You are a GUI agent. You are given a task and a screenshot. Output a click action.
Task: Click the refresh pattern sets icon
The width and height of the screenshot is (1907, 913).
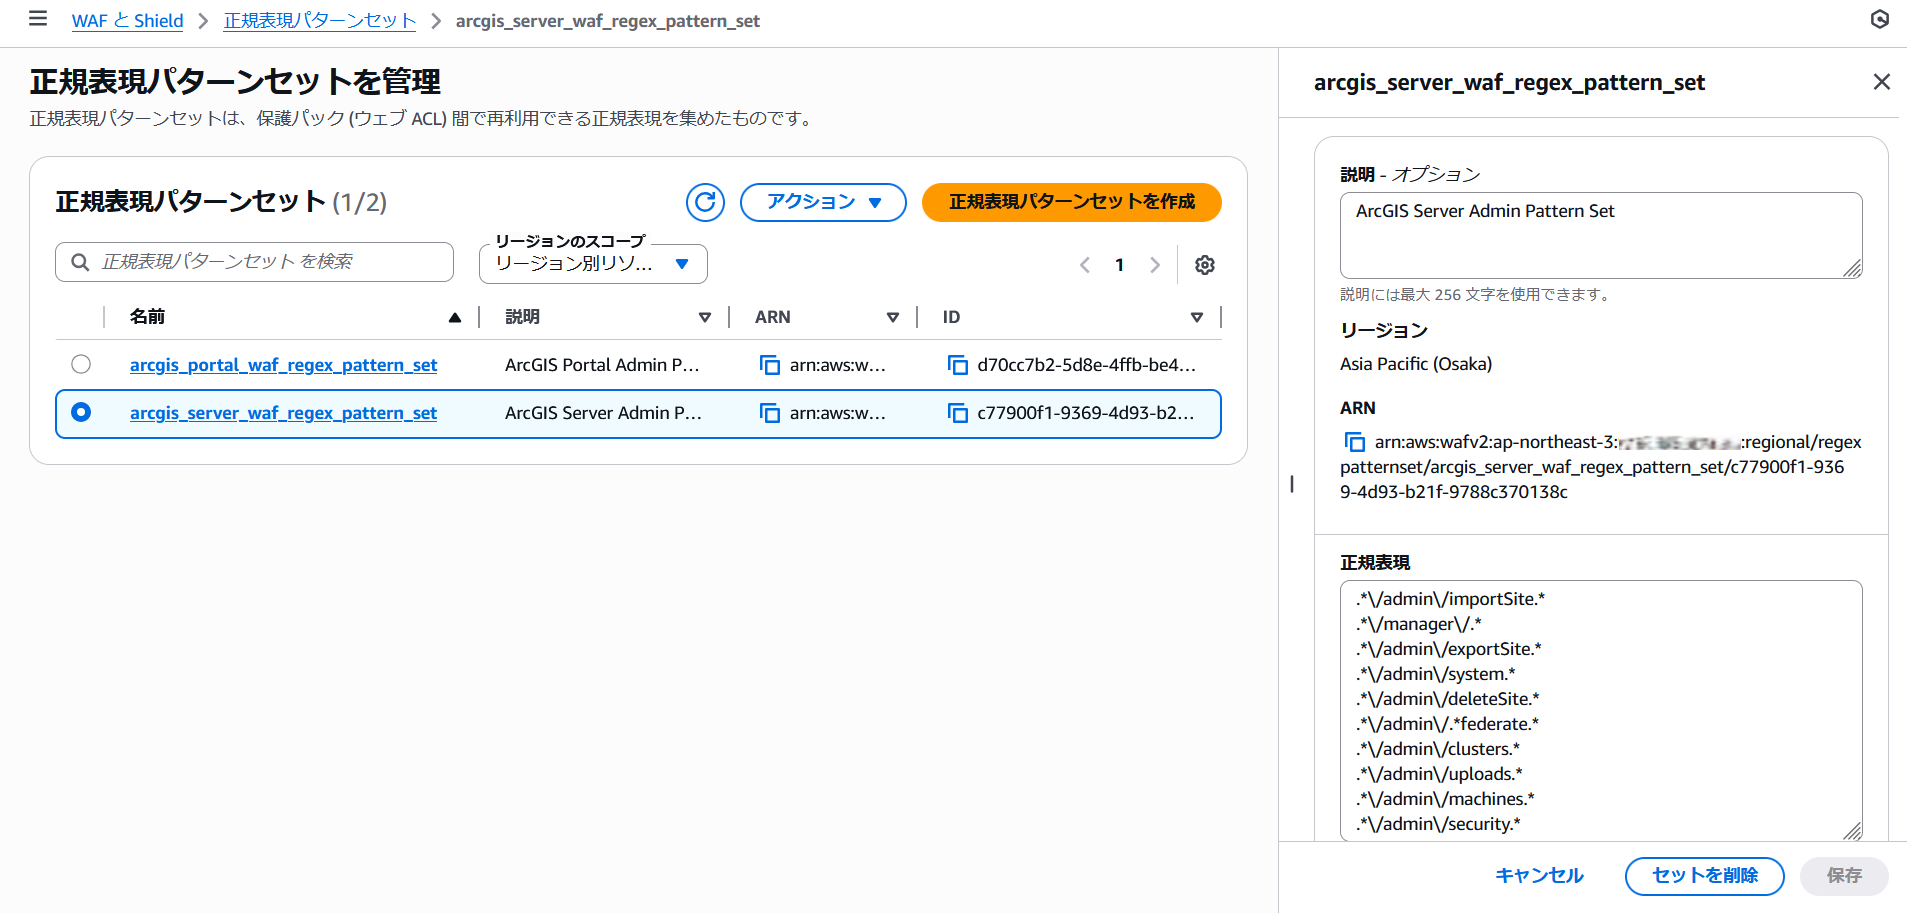[x=705, y=202]
